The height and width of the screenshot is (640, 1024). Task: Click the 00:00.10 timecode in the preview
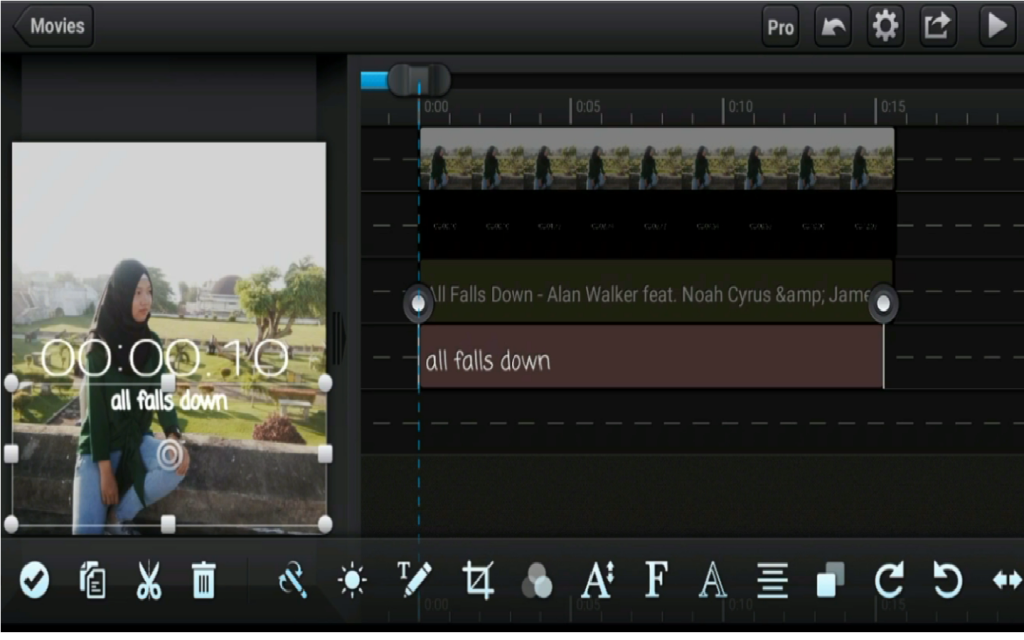[x=164, y=358]
